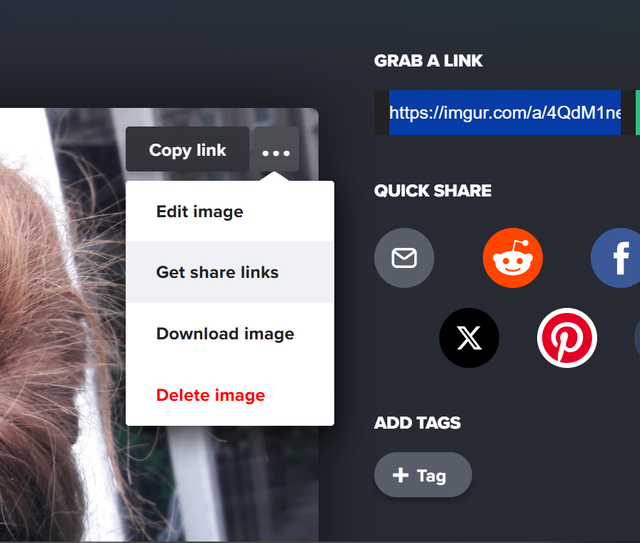
Task: Select Get share links menu entry
Action: 230,272
